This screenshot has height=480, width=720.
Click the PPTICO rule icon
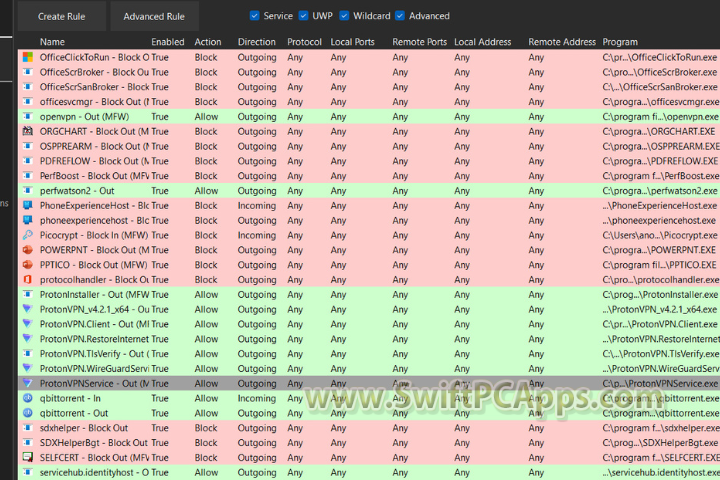(x=28, y=265)
